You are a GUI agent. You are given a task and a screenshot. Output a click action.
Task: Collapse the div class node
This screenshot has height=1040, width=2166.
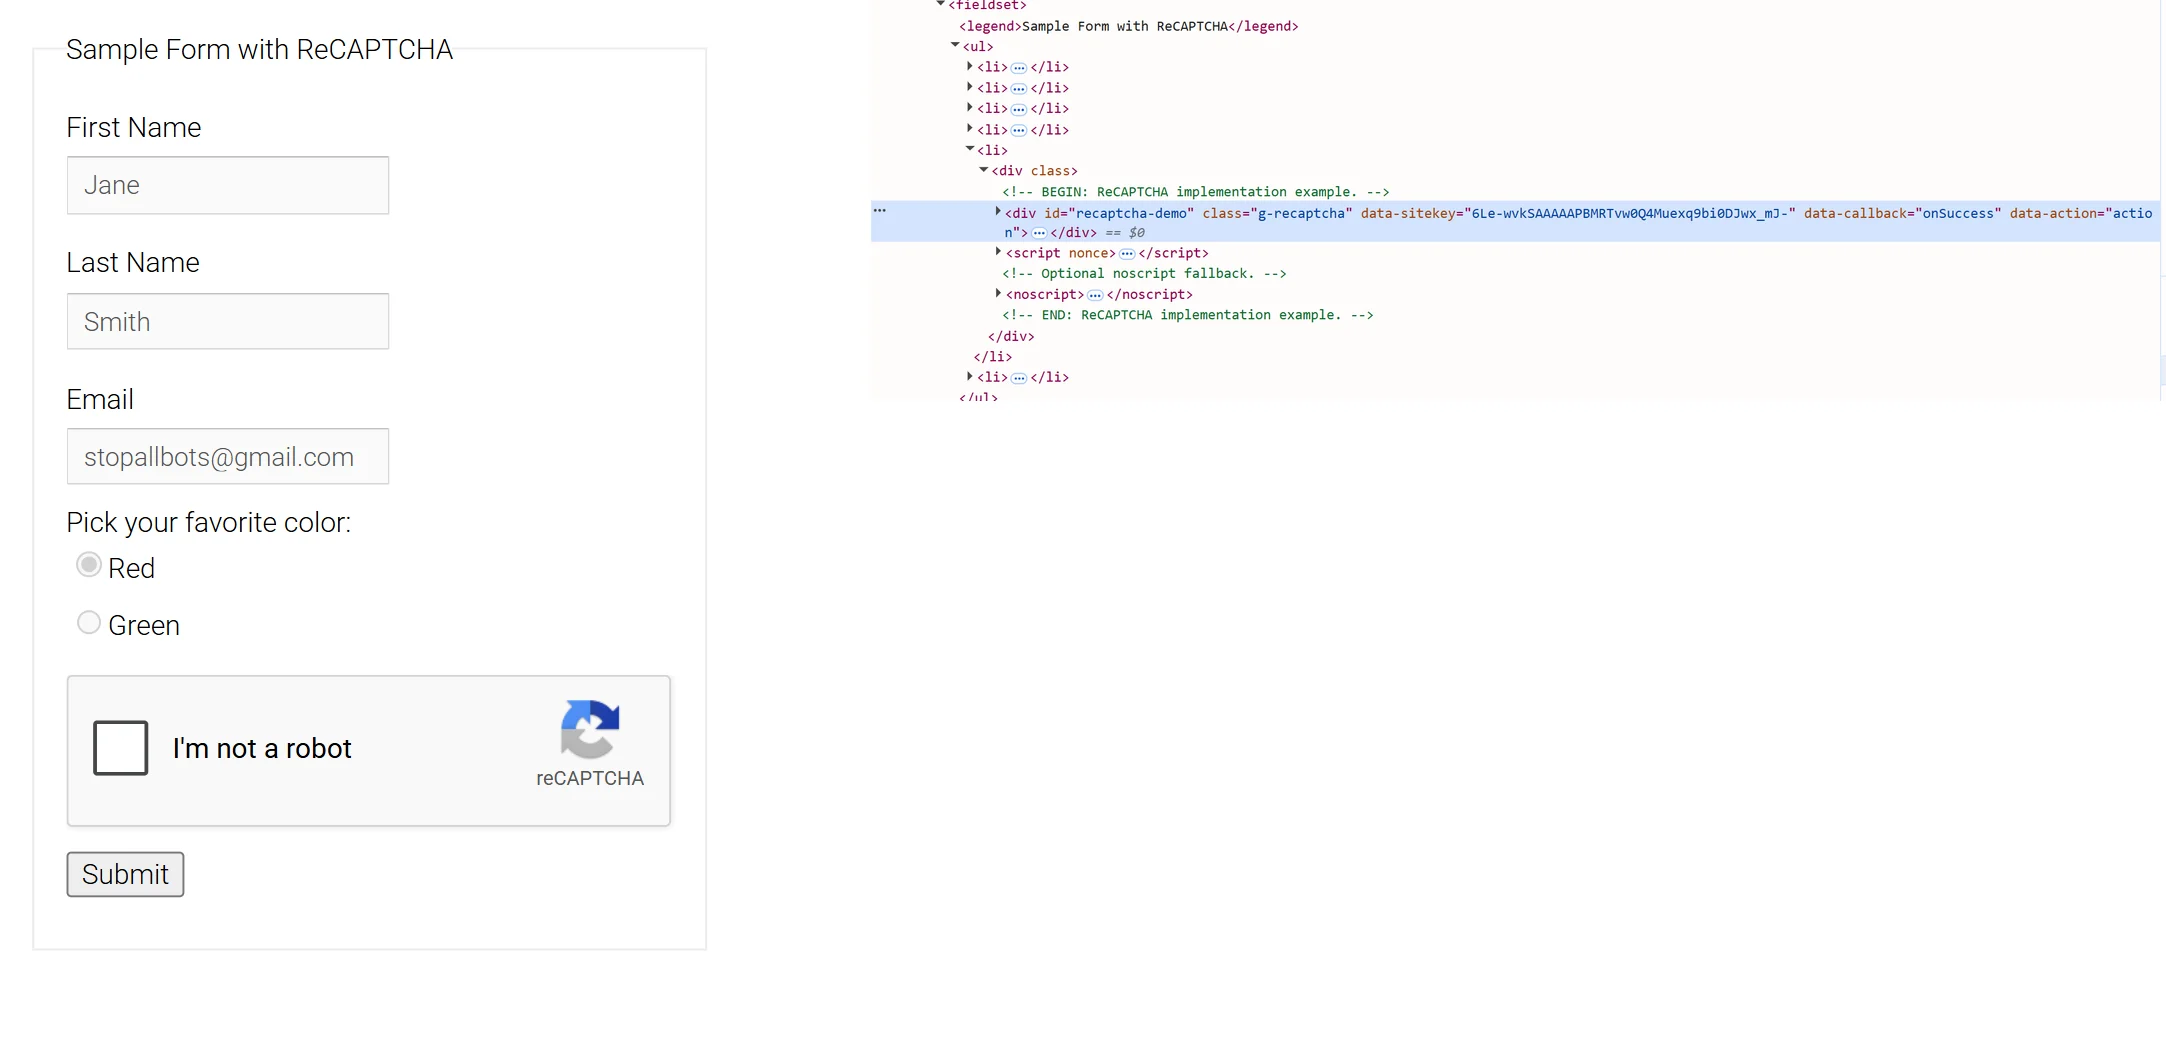click(984, 170)
